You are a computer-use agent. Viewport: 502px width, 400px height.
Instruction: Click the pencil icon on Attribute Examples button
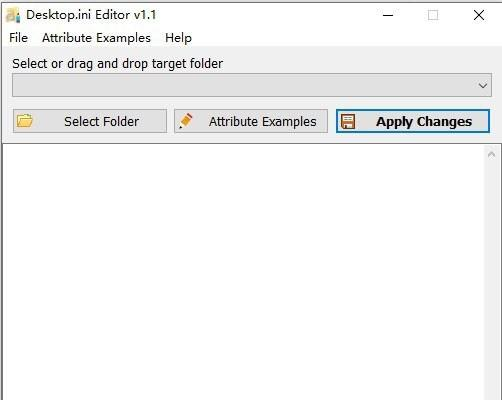coord(186,121)
